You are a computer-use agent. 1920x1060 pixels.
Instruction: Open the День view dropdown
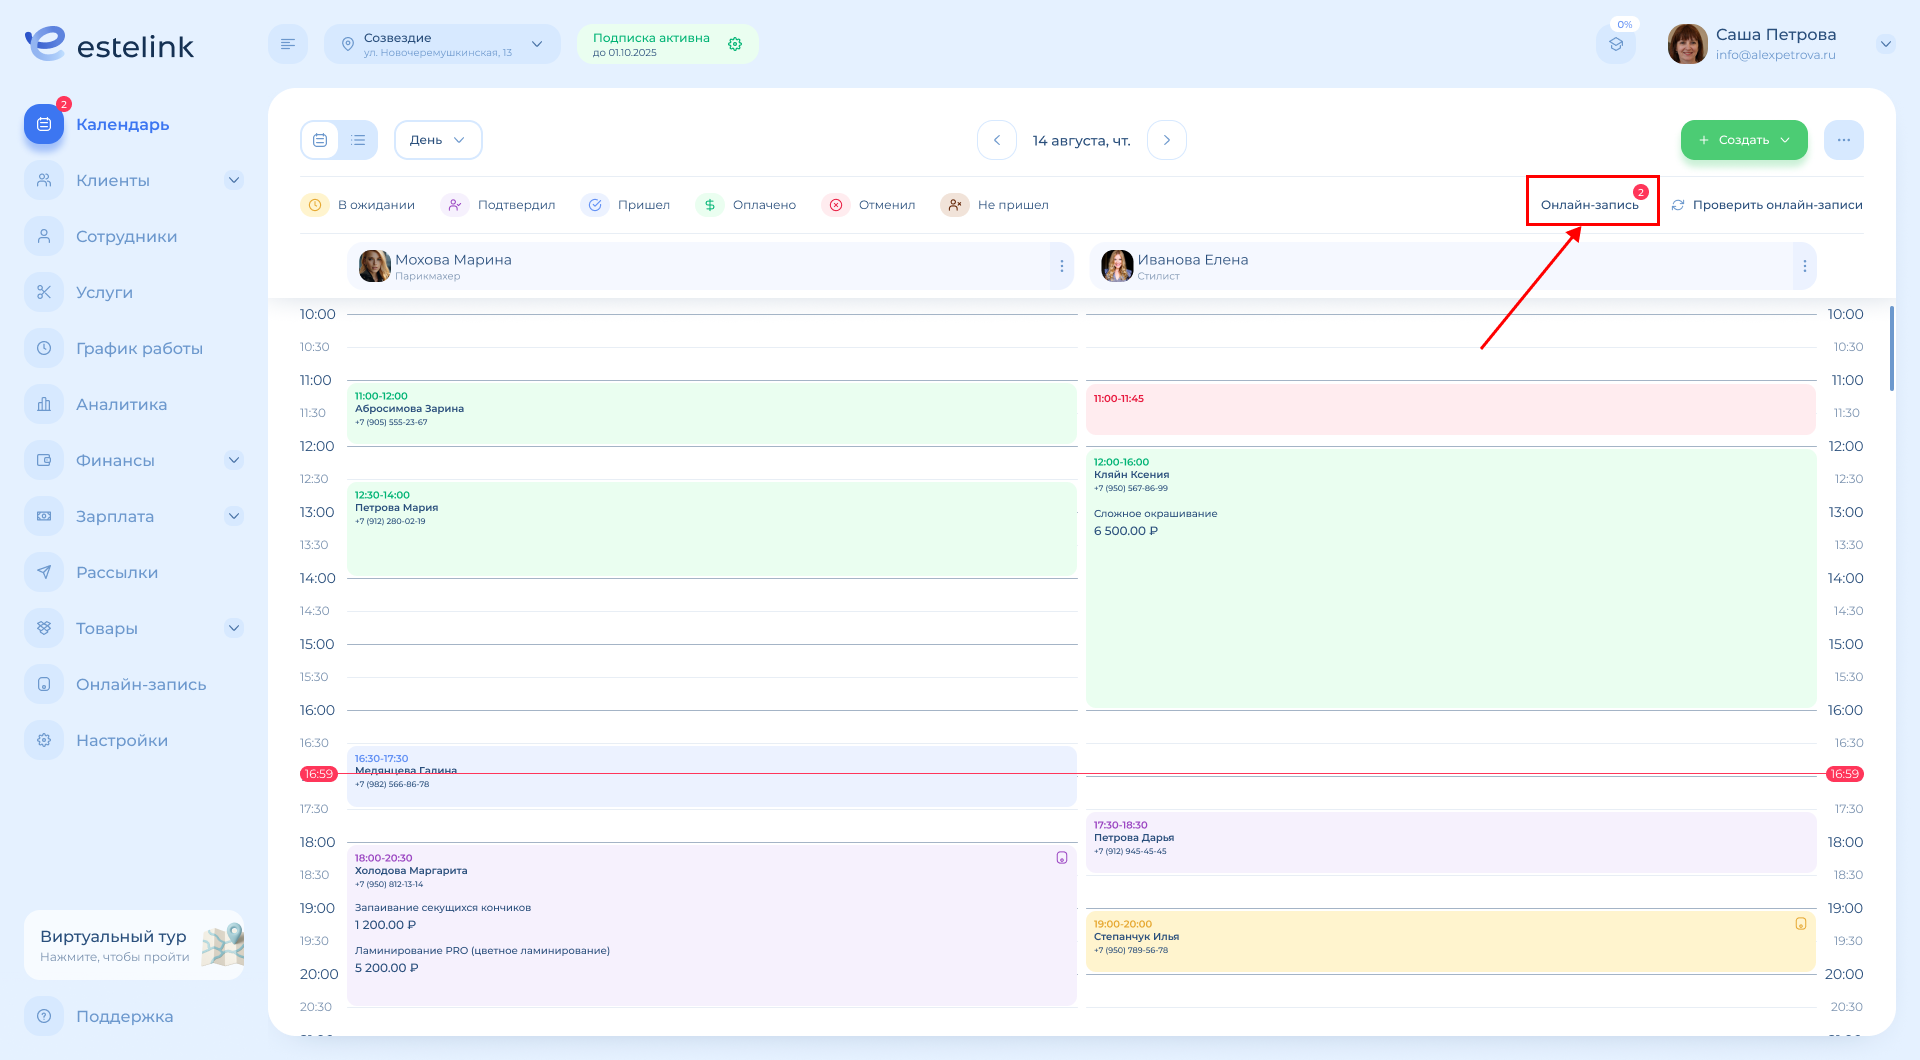pos(438,140)
